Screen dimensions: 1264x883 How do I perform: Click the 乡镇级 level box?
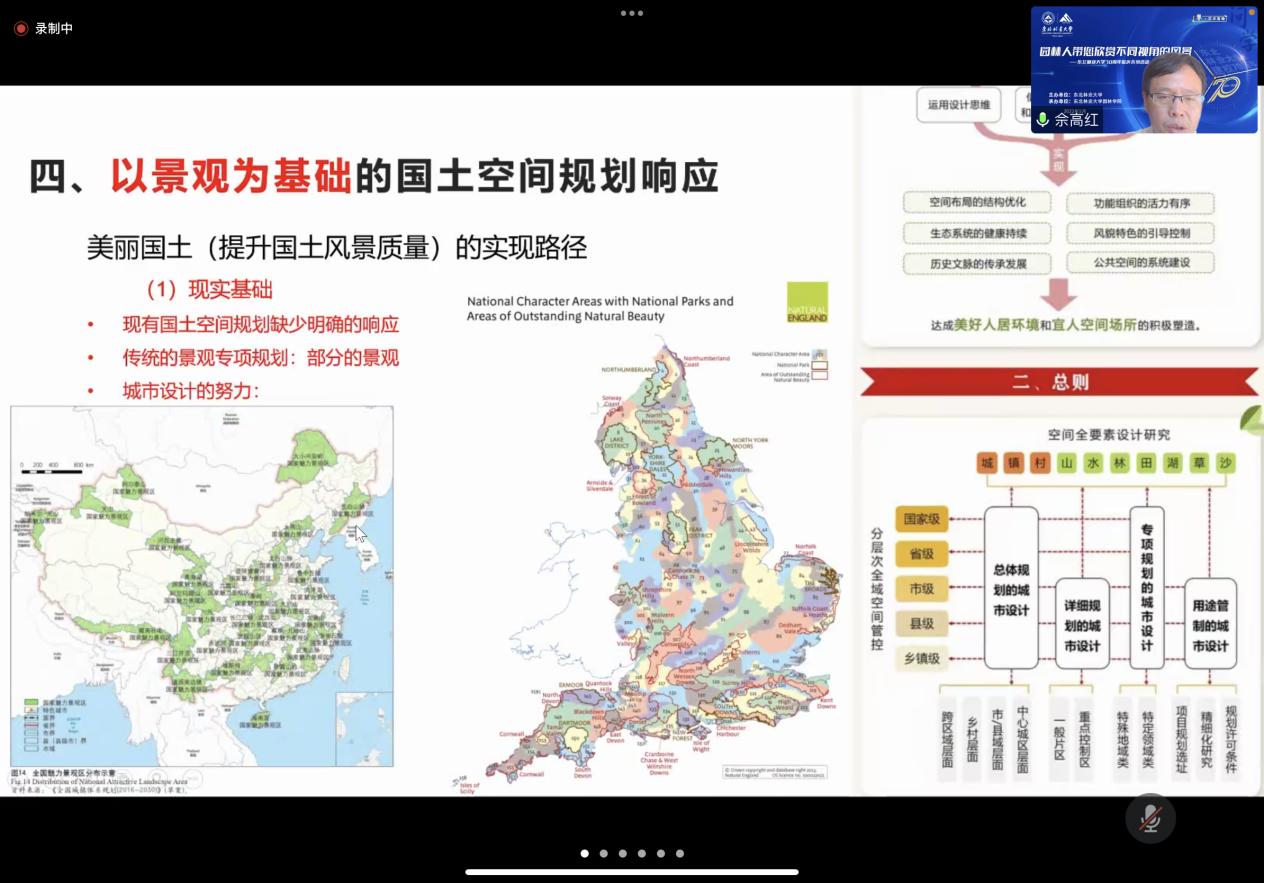[x=919, y=658]
